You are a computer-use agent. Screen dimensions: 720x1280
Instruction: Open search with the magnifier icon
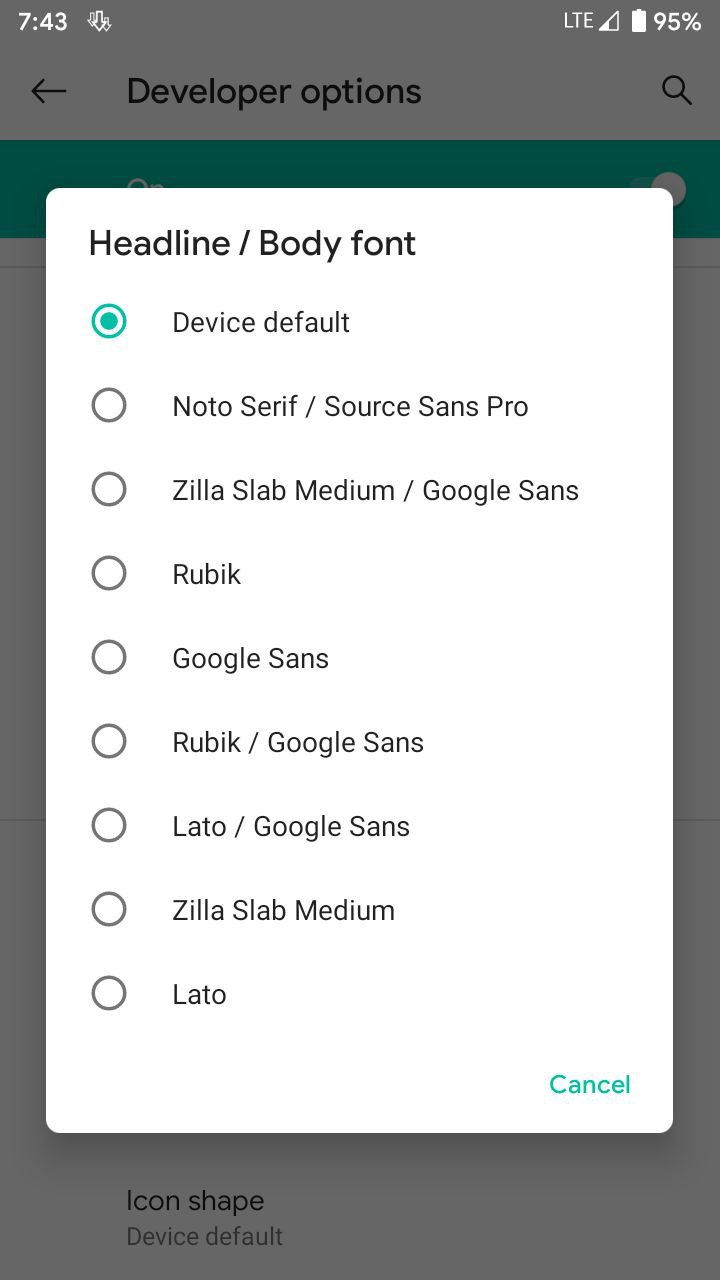[677, 91]
